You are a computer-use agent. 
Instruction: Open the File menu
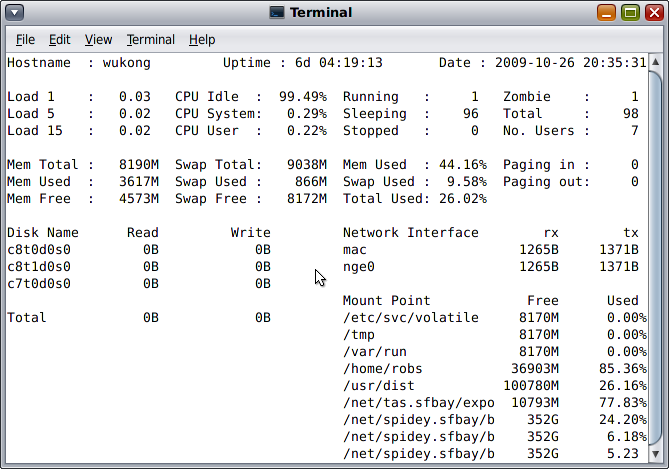[x=25, y=40]
